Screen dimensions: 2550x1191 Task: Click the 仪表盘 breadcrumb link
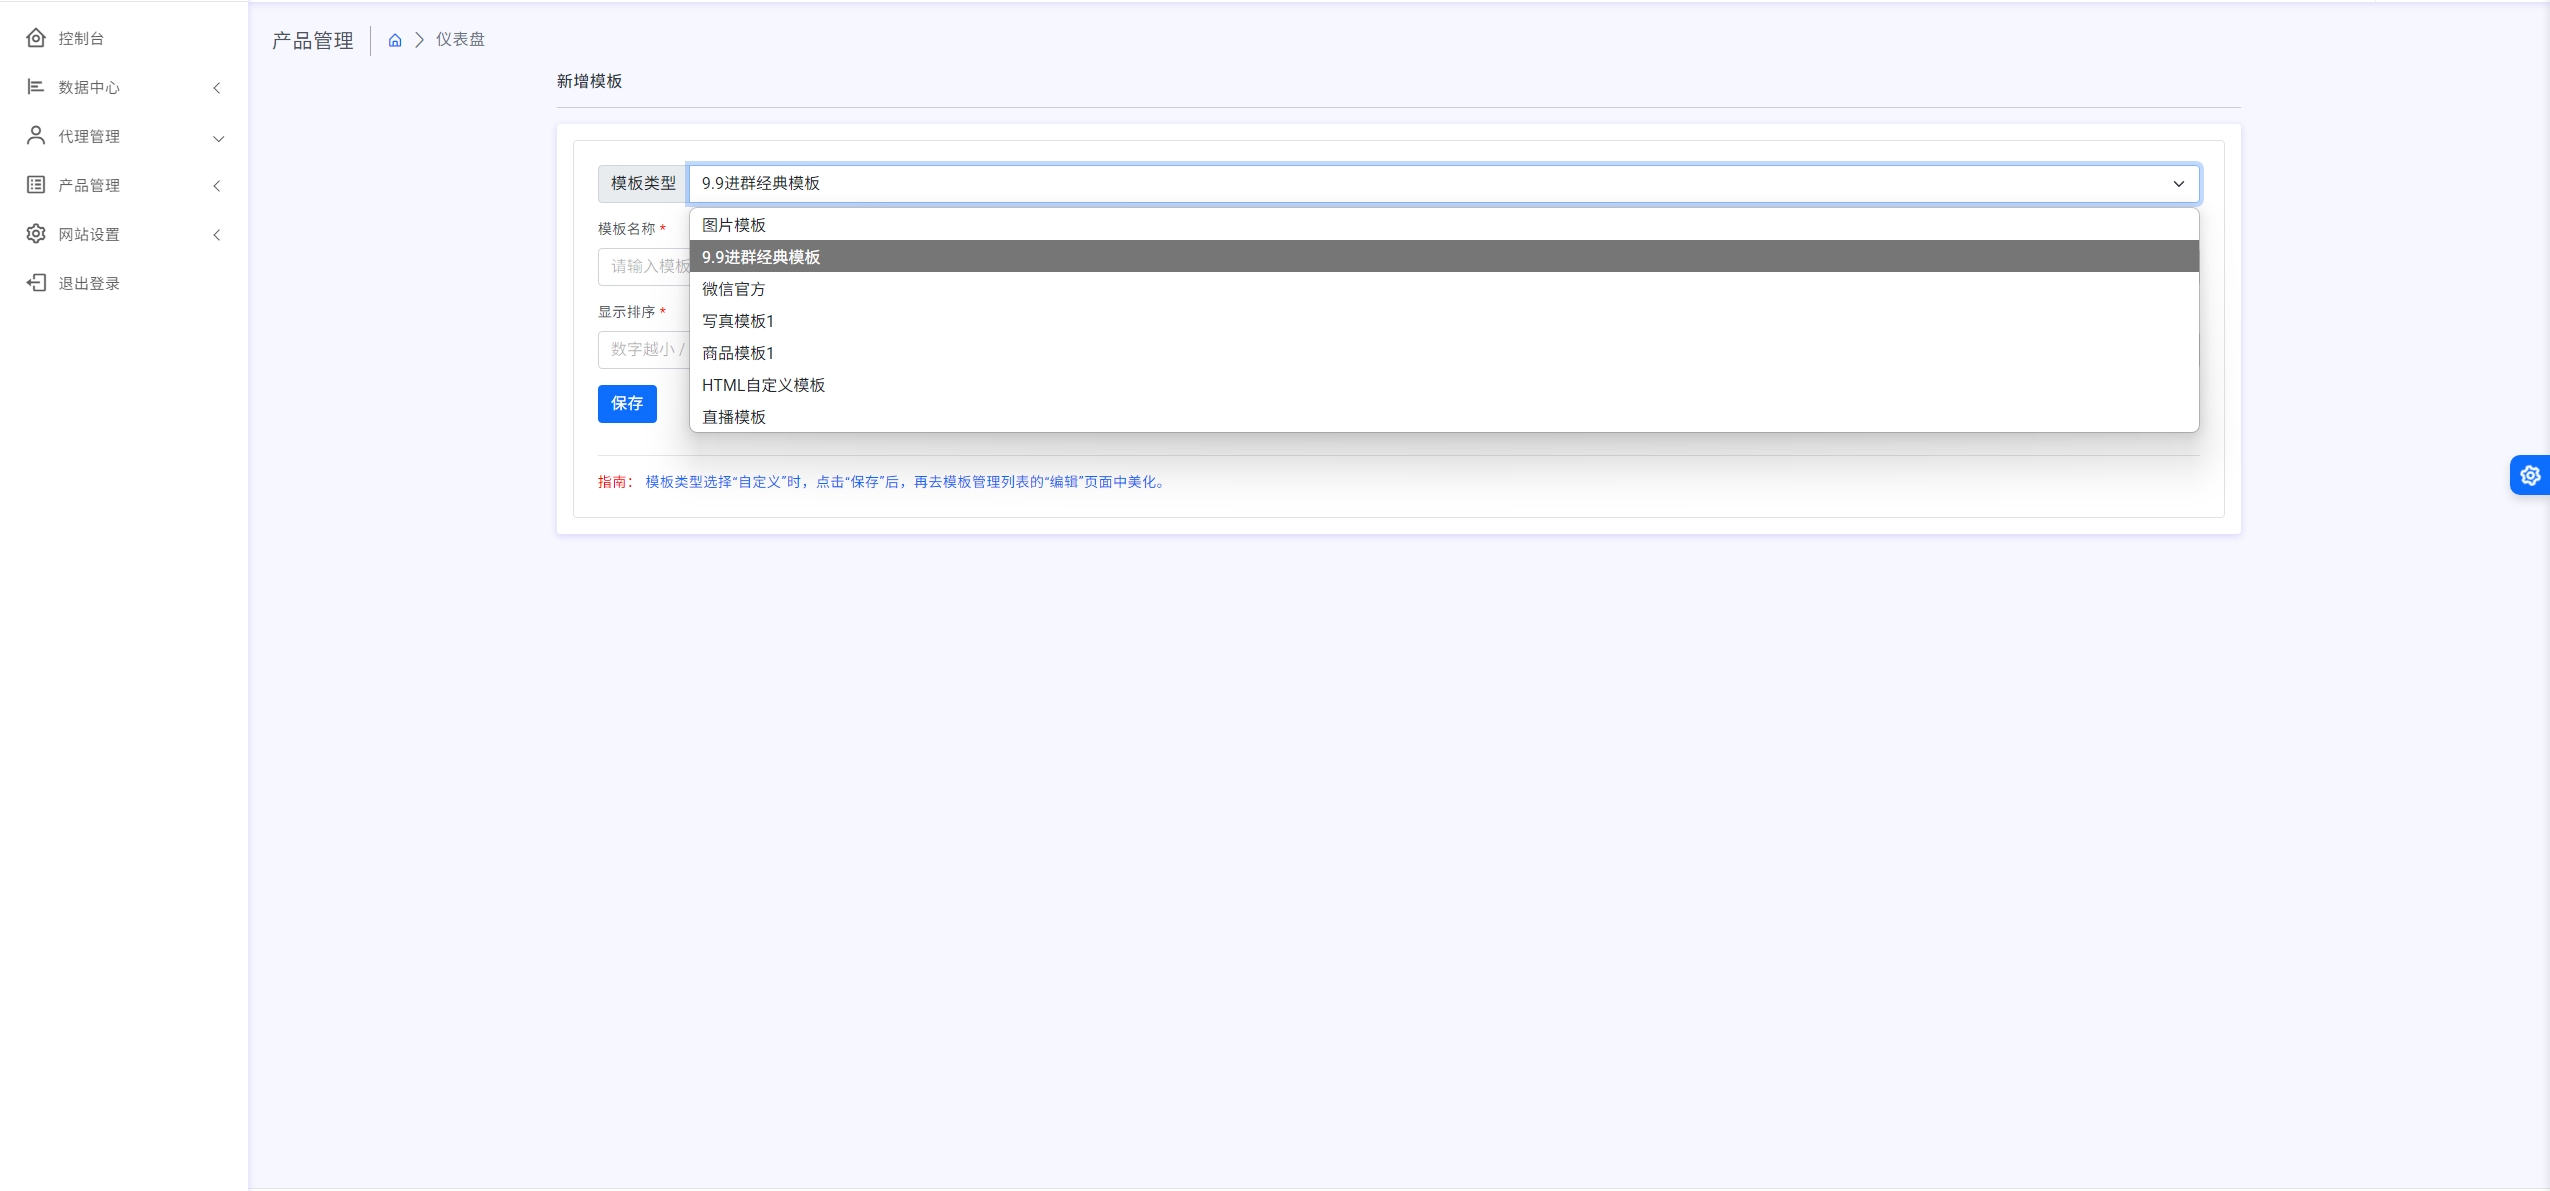[460, 40]
